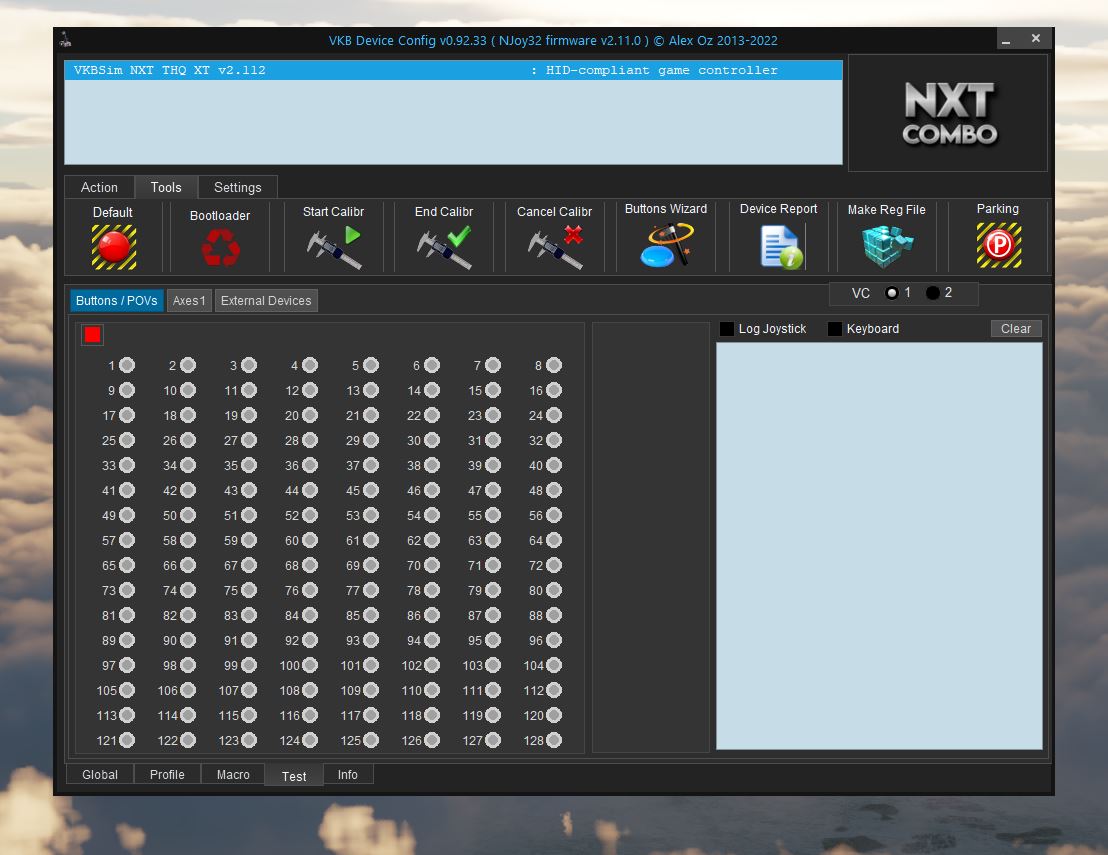Start calibration with the Start Calibr icon
Screen dimensions: 1108x855
coord(334,247)
